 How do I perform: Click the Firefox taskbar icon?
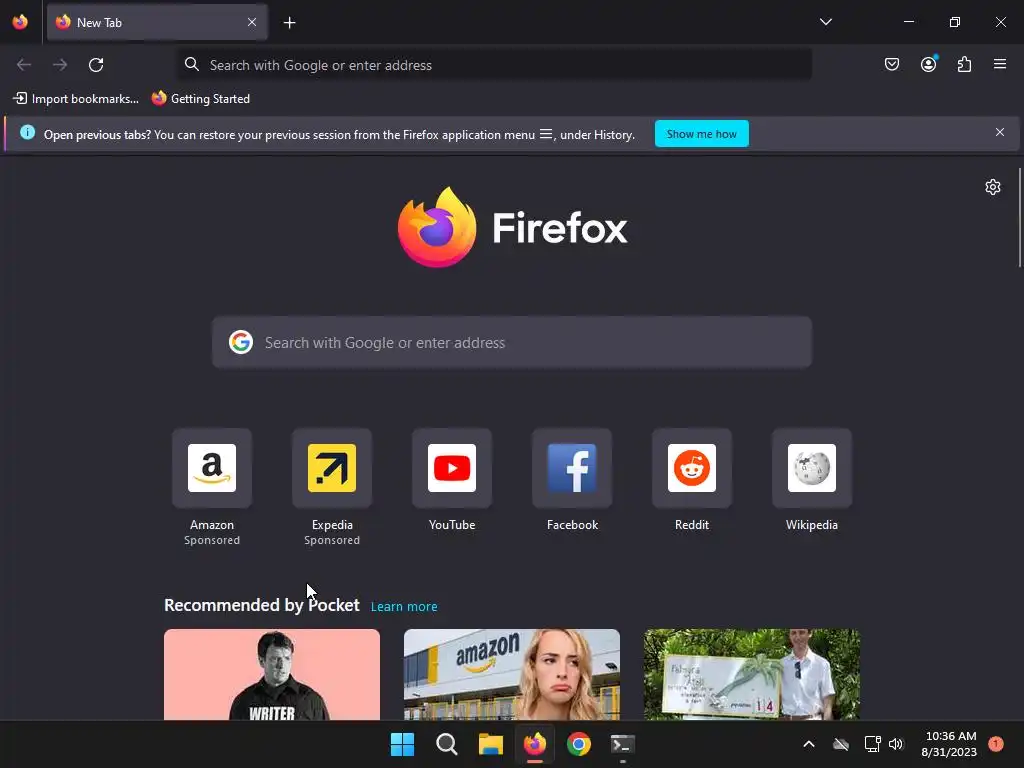(535, 744)
